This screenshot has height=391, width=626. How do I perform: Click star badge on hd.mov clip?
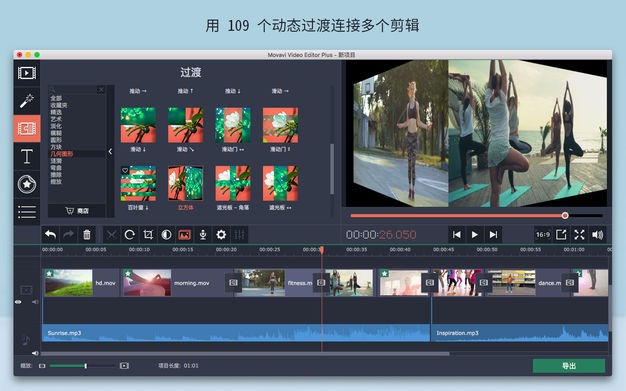tap(49, 274)
